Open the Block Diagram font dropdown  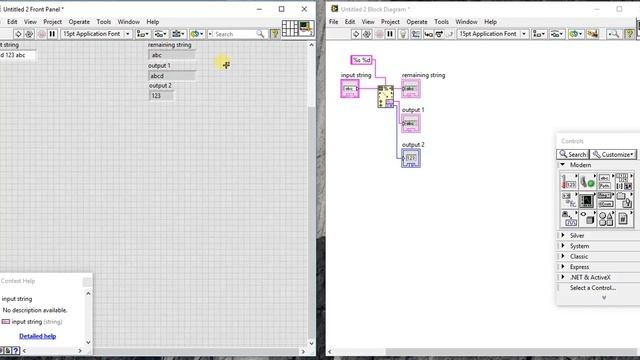click(493, 34)
